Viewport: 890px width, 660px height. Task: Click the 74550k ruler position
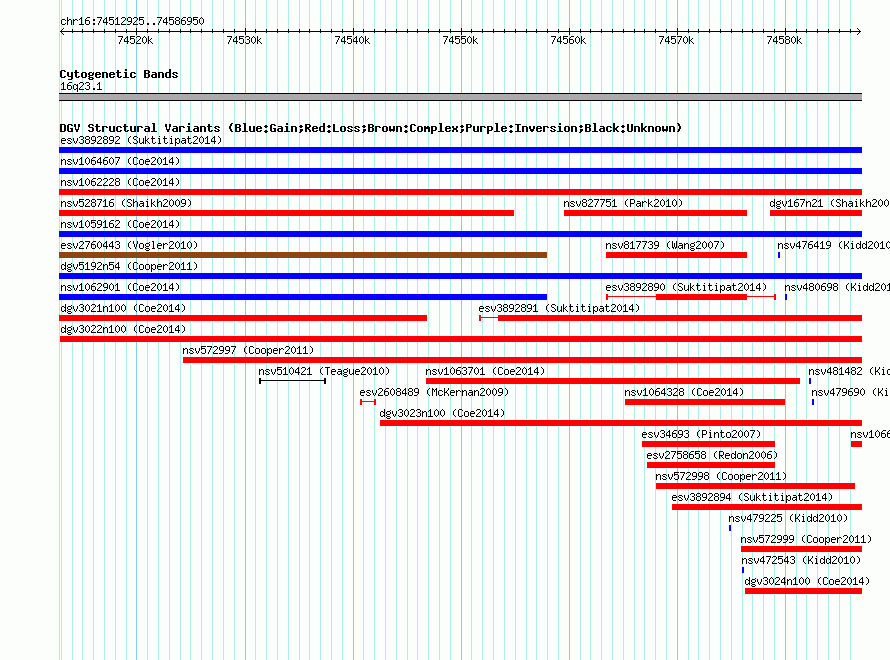[x=460, y=40]
